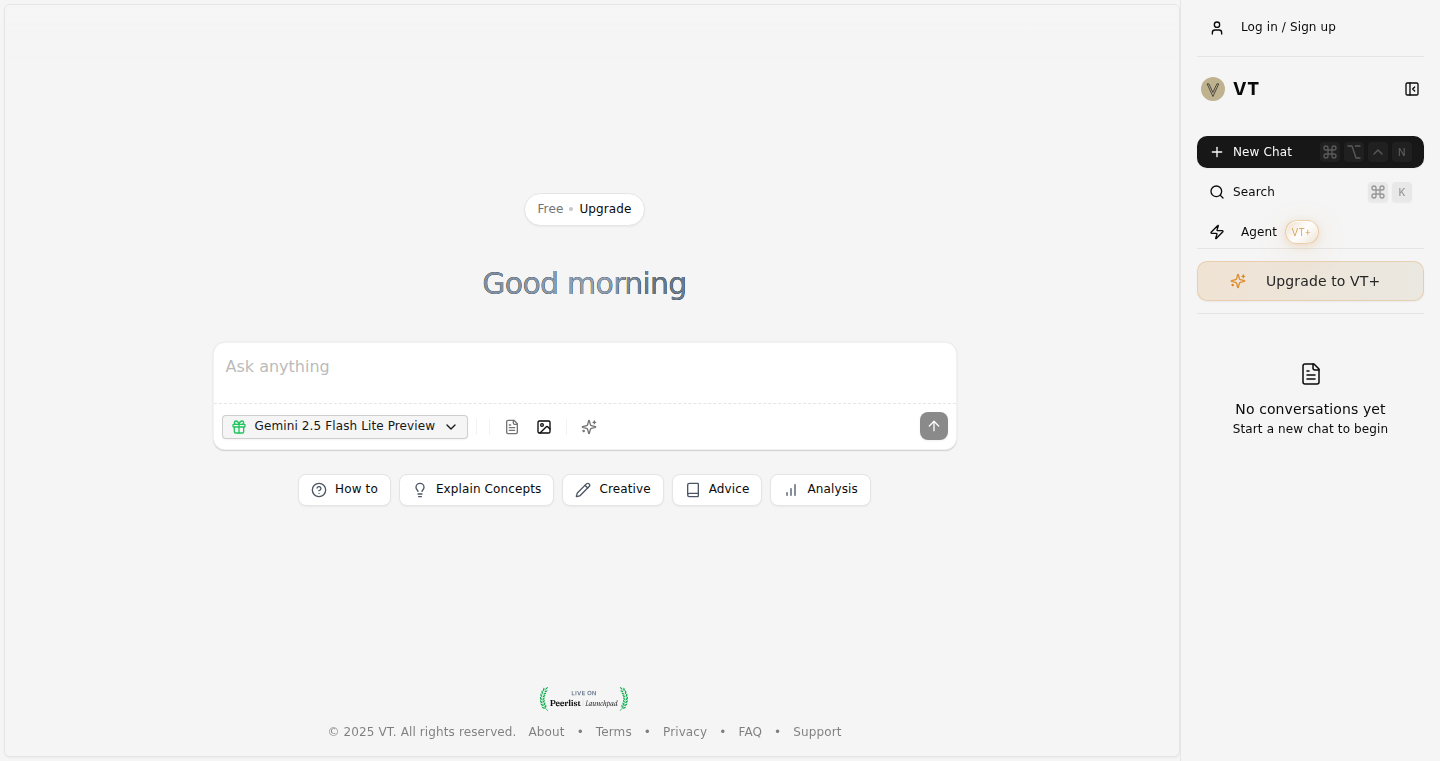Collapse the sidebar using the panel icon
The height and width of the screenshot is (761, 1440).
pos(1412,89)
